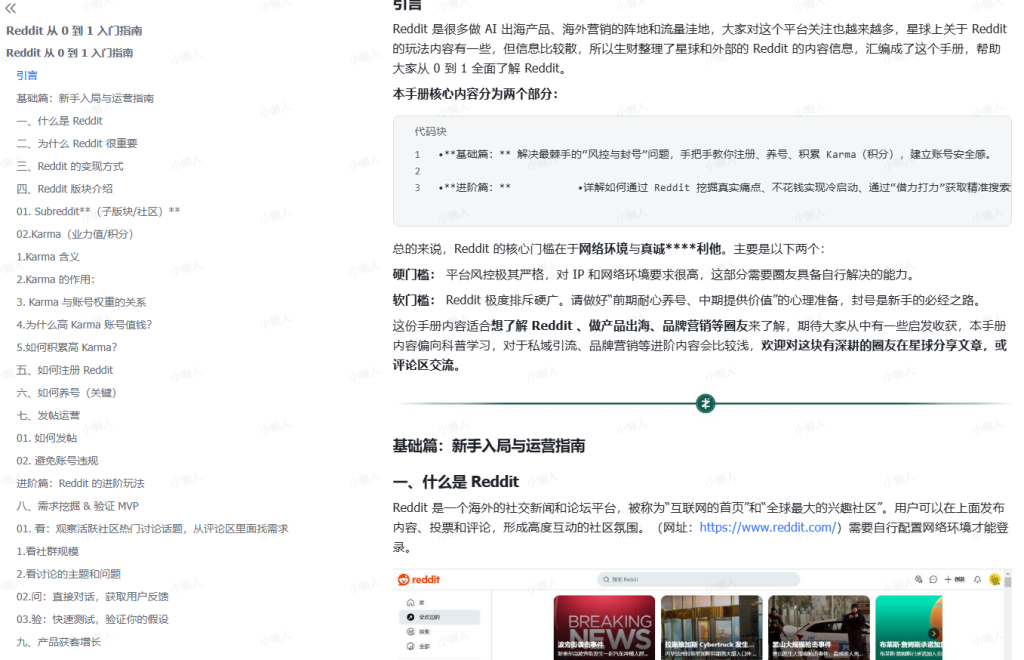Collapse the outline sidebar with double-chevron icon
Image resolution: width=1024 pixels, height=660 pixels.
coord(10,8)
